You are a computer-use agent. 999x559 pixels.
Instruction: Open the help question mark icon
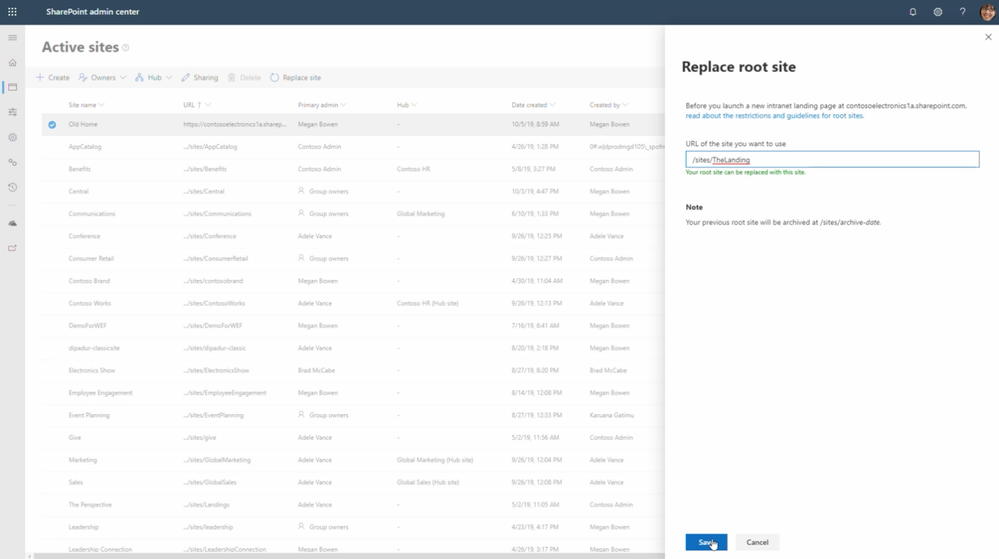tap(962, 11)
